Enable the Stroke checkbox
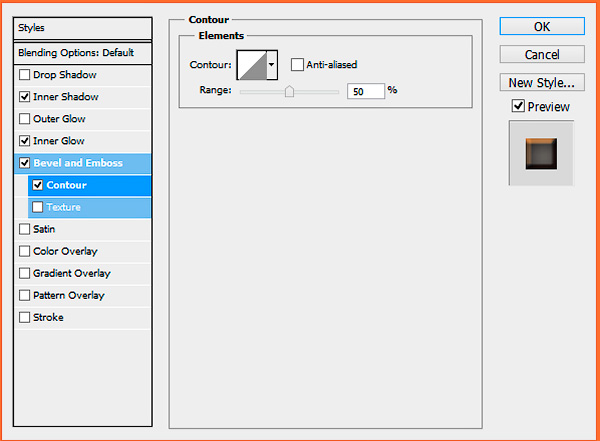Image resolution: width=600 pixels, height=441 pixels. (x=24, y=317)
